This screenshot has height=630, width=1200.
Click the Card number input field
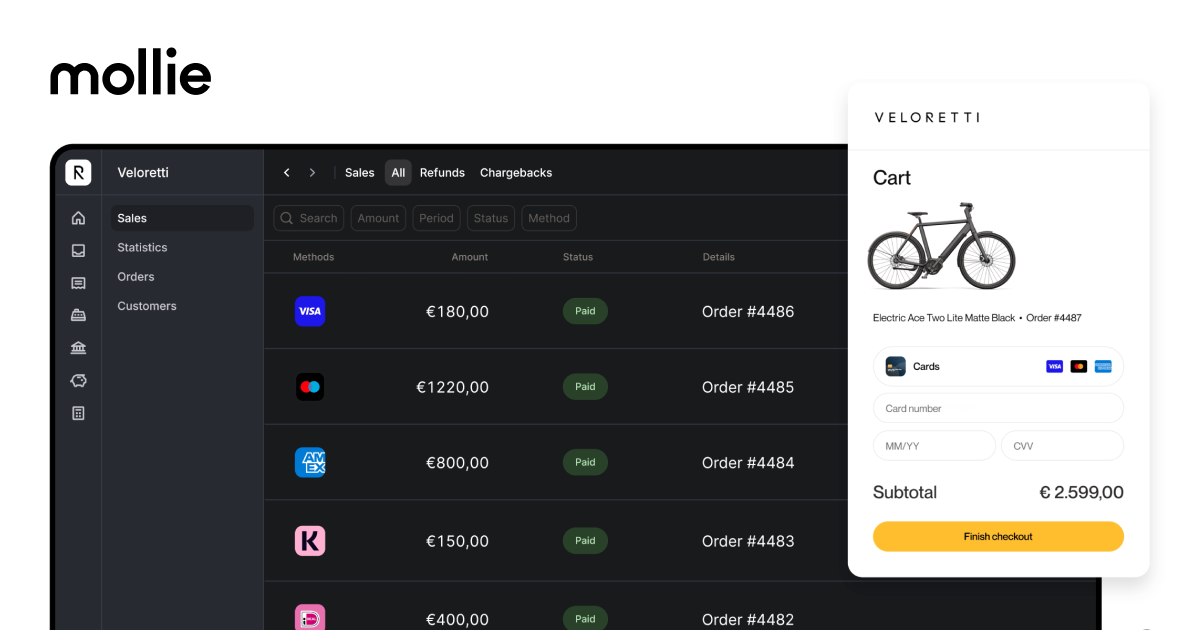coord(998,408)
